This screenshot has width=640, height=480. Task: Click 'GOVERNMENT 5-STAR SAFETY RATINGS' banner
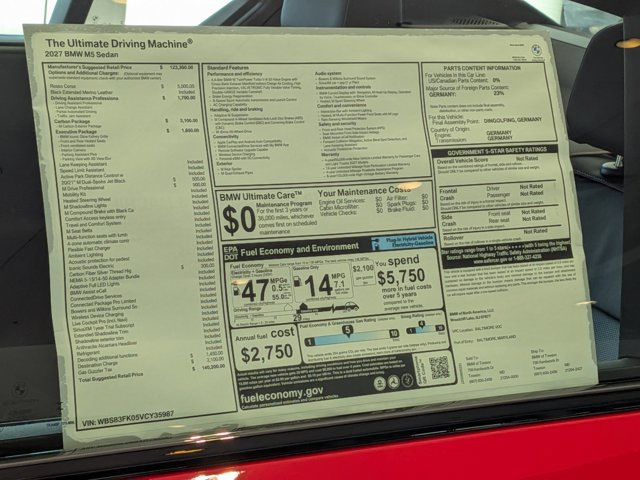point(495,151)
